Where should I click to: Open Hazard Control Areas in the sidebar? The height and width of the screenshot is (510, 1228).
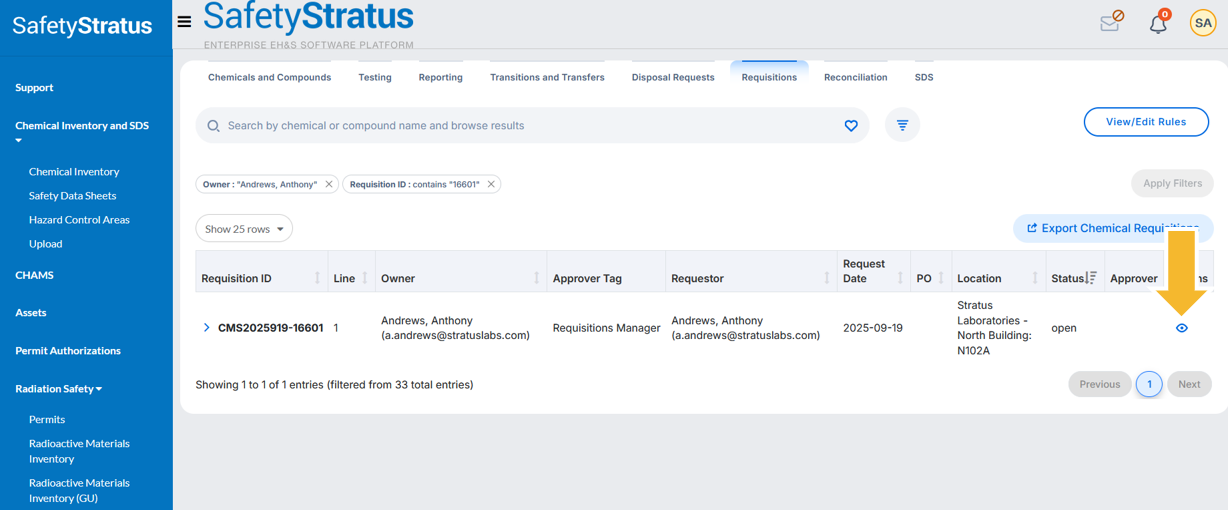pos(79,220)
